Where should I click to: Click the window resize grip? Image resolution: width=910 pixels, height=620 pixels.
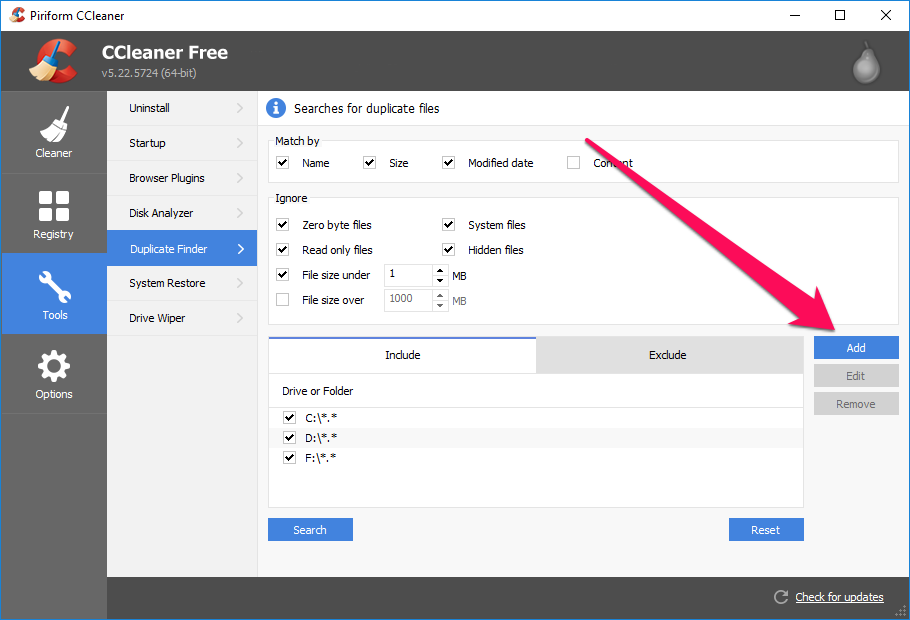(x=901, y=611)
